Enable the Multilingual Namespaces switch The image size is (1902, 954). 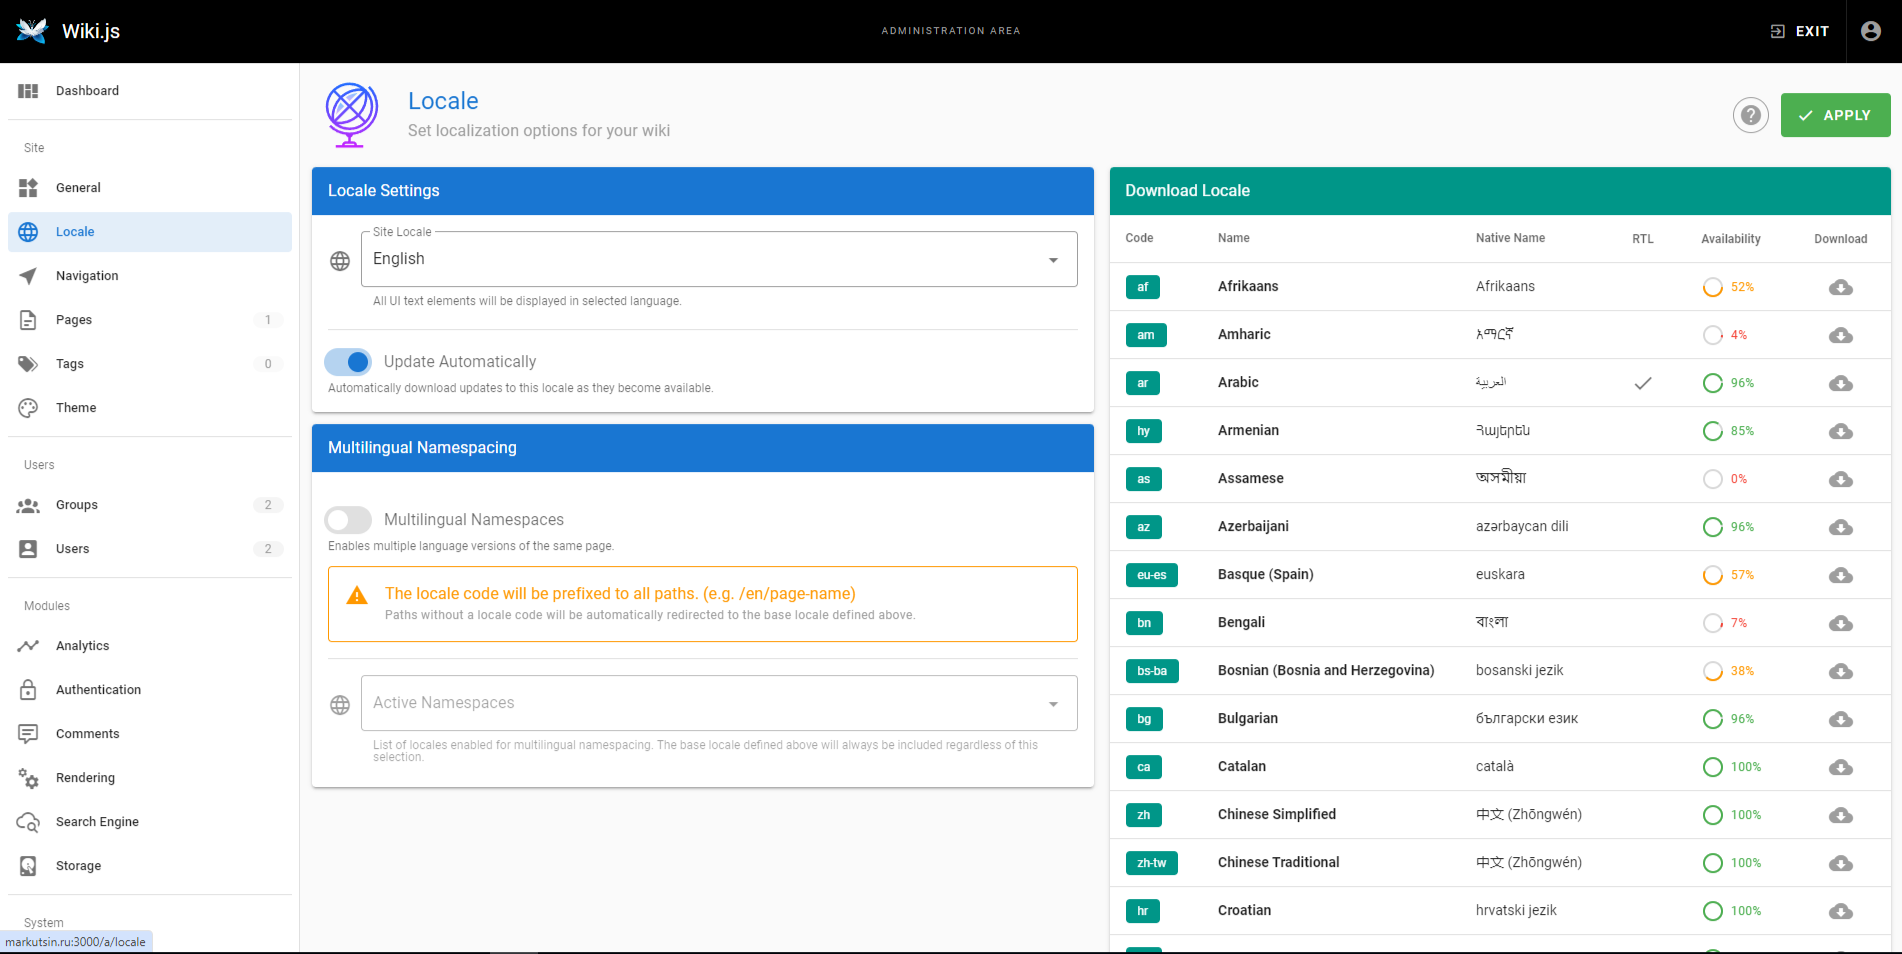point(348,520)
